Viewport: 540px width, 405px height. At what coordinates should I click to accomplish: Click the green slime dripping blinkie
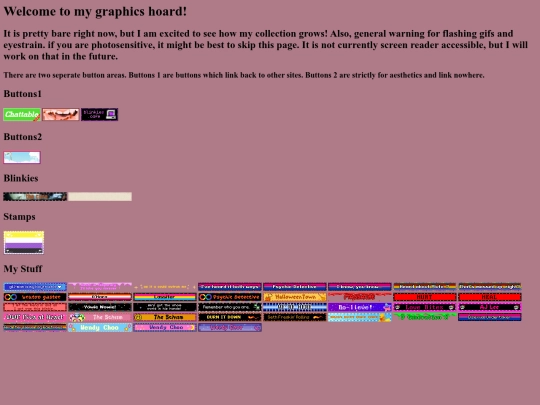(425, 317)
